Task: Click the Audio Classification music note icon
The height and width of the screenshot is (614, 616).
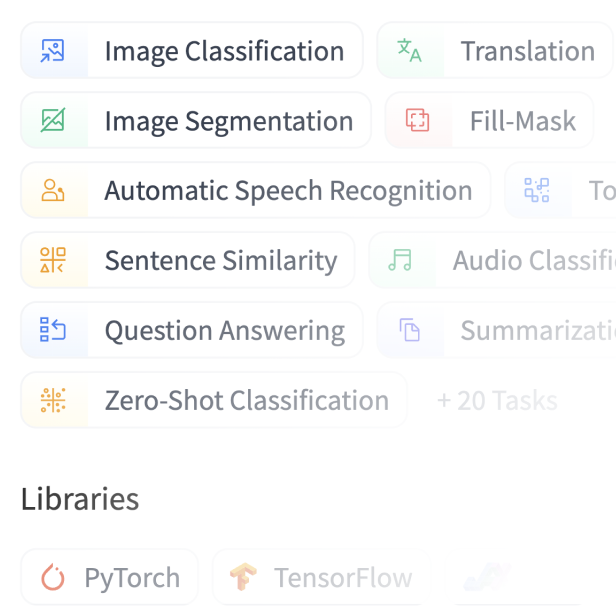Action: (x=400, y=261)
